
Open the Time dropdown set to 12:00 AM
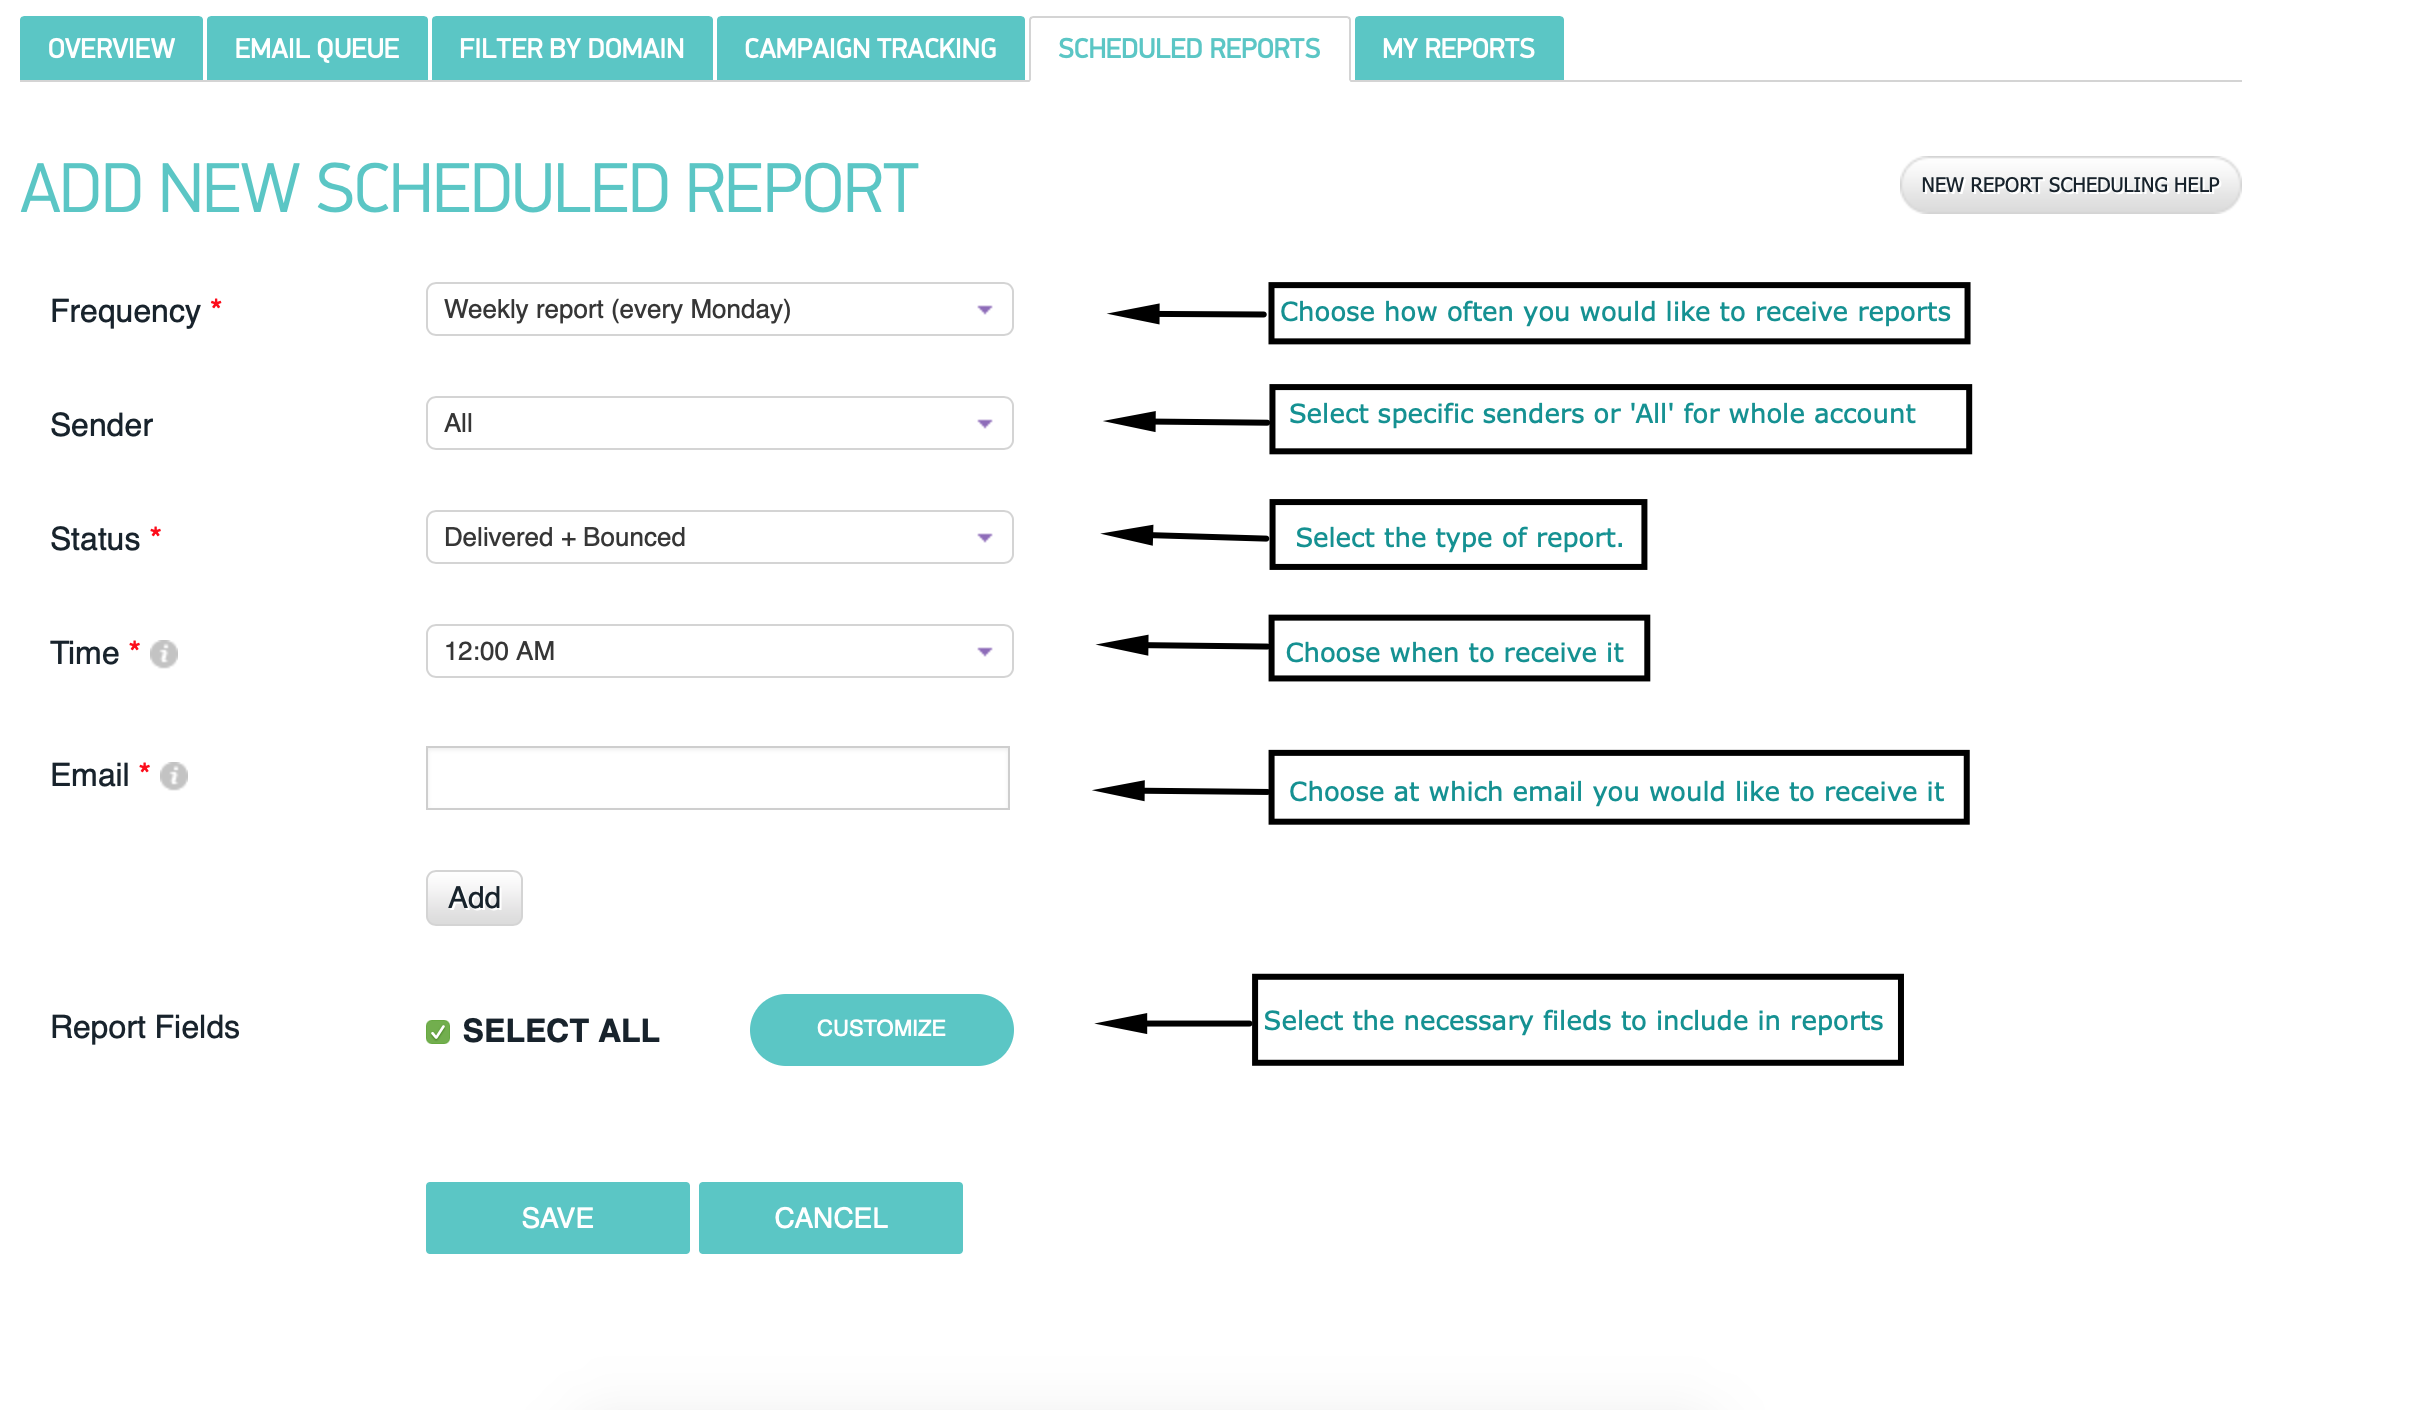[x=718, y=652]
